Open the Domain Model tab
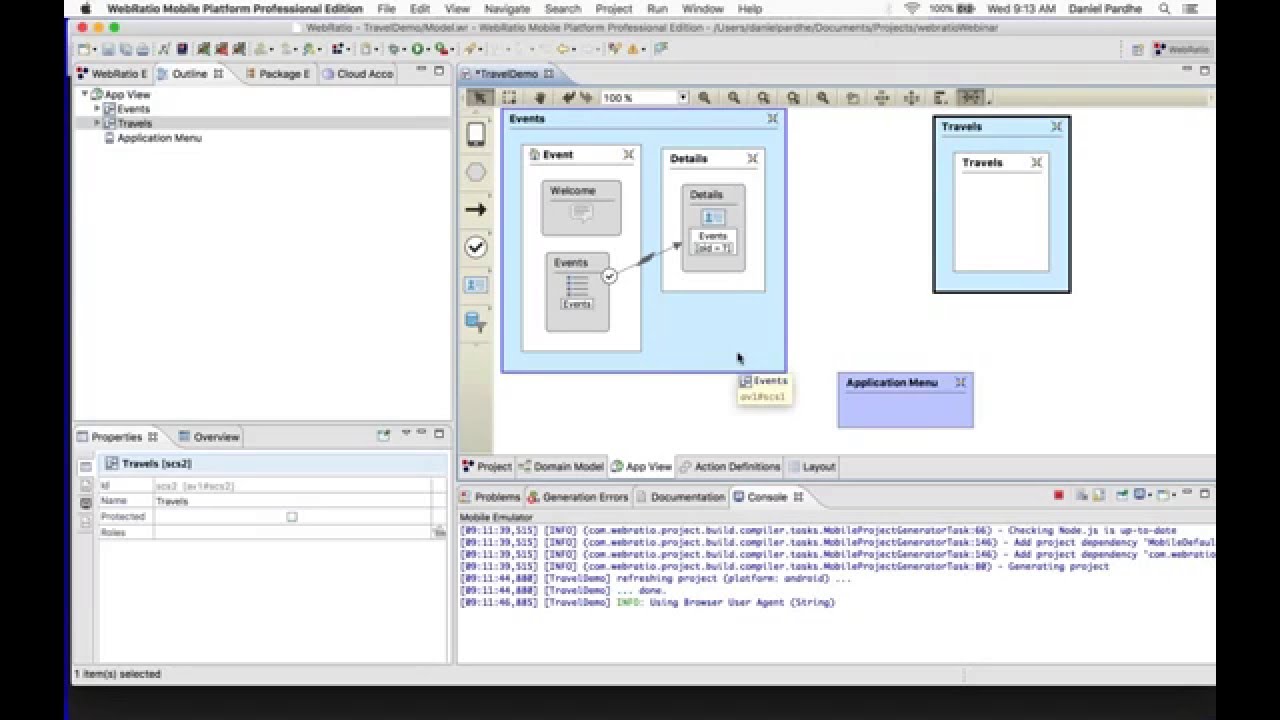The height and width of the screenshot is (720, 1280). point(561,467)
